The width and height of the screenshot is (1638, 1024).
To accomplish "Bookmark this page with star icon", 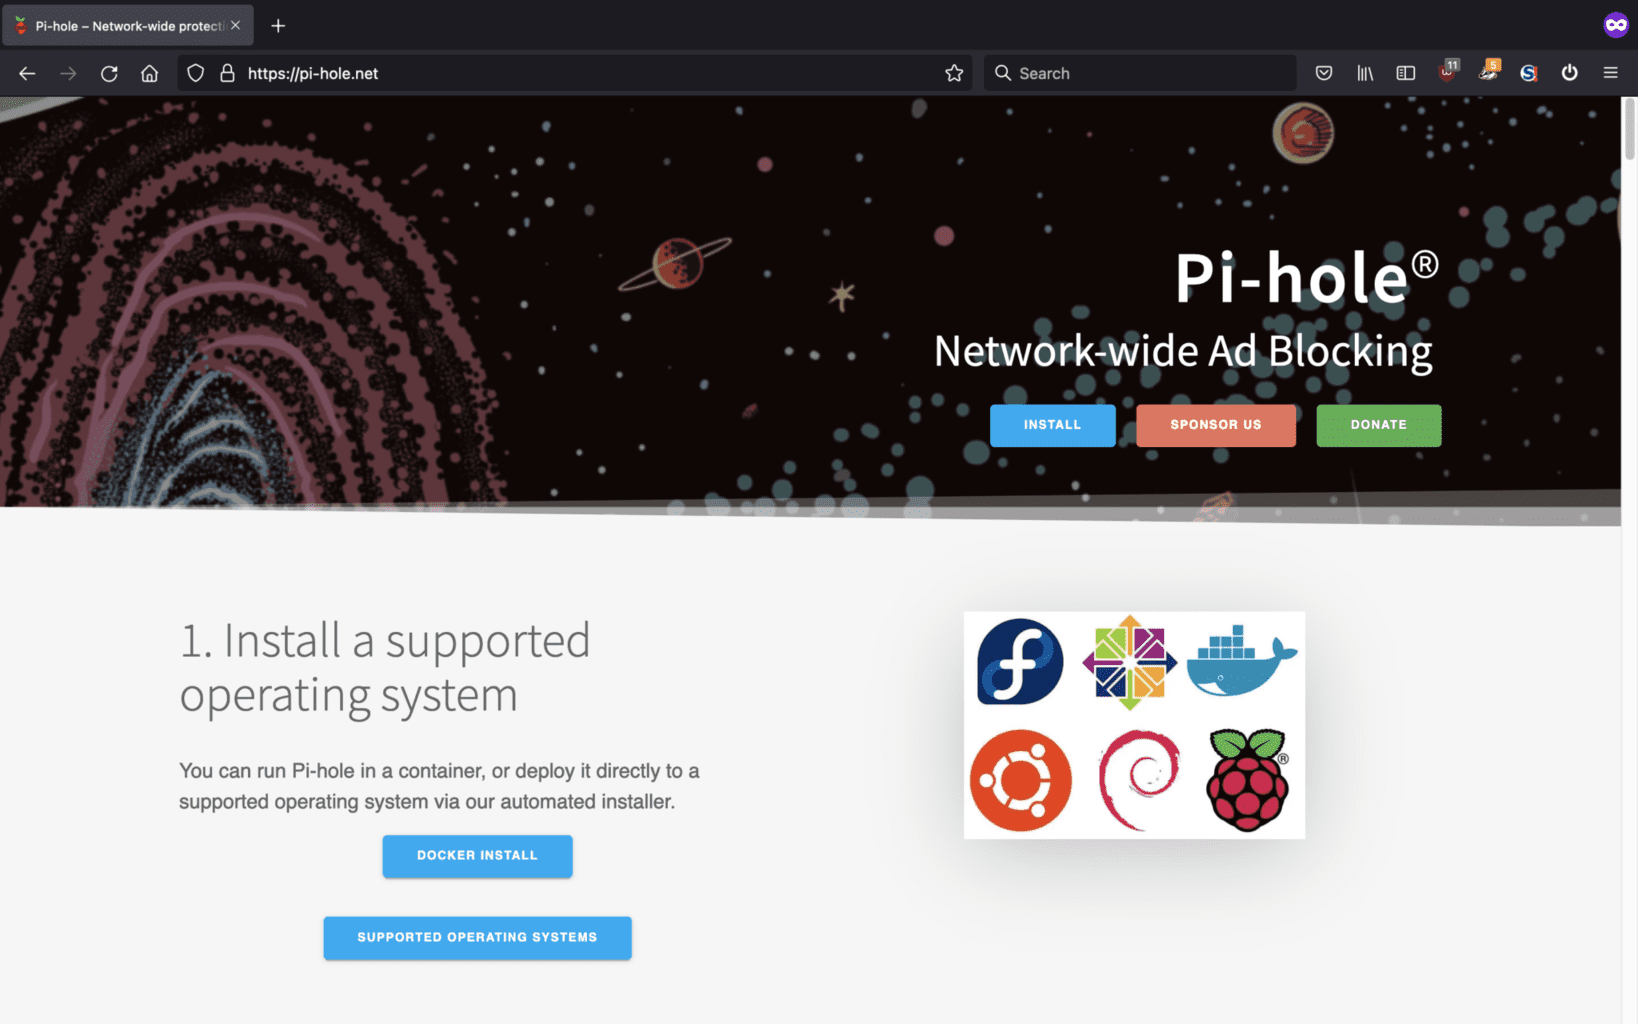I will click(x=954, y=73).
